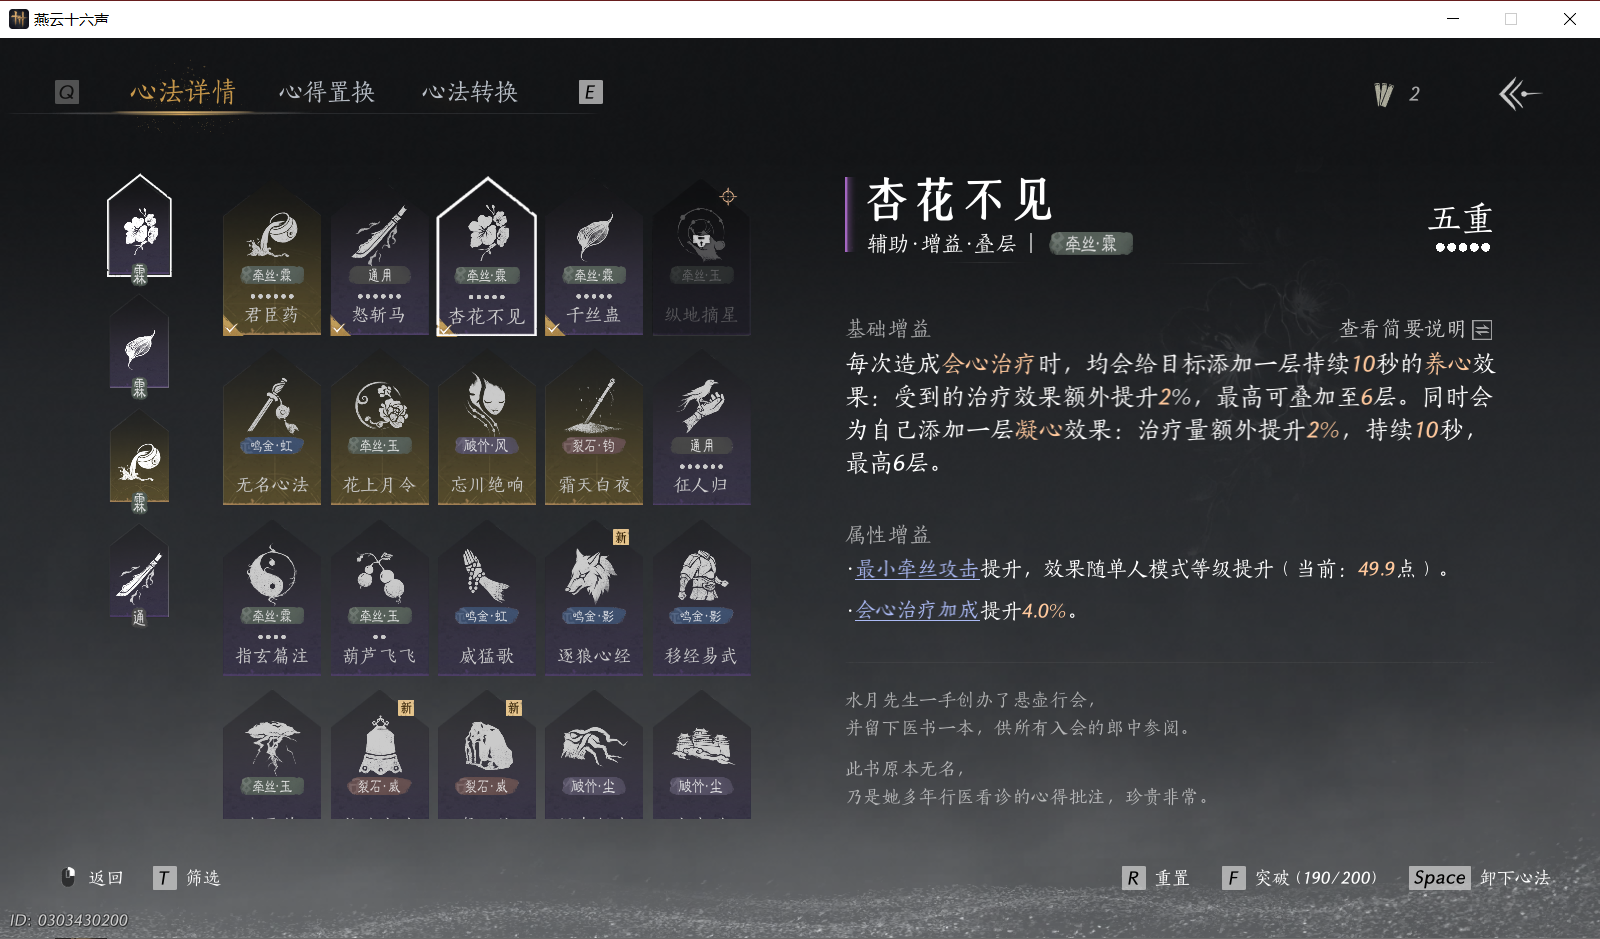Close the 燕云十六声 window
1600x939 pixels.
pyautogui.click(x=1570, y=19)
